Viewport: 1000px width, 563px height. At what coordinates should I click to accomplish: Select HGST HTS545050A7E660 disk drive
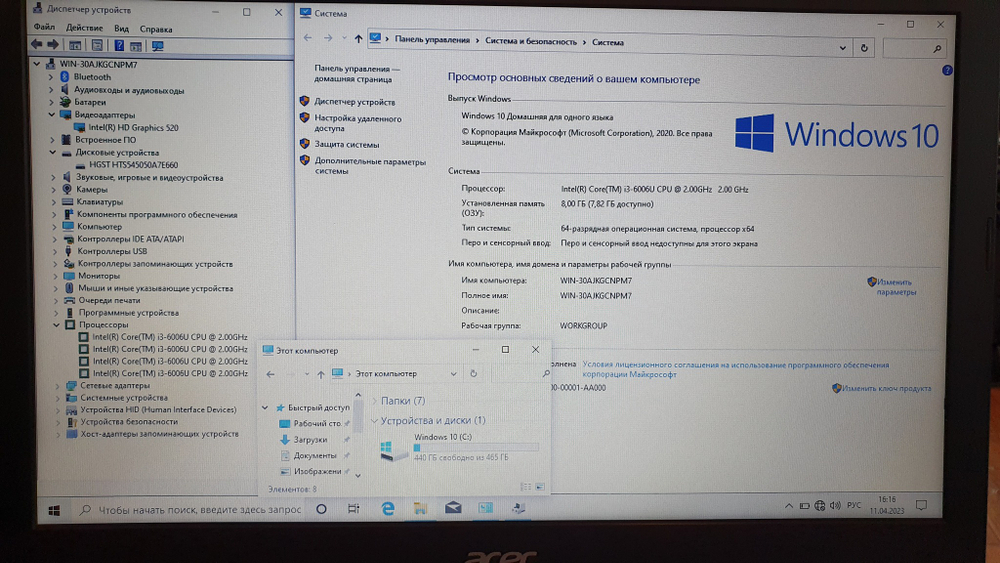134,165
